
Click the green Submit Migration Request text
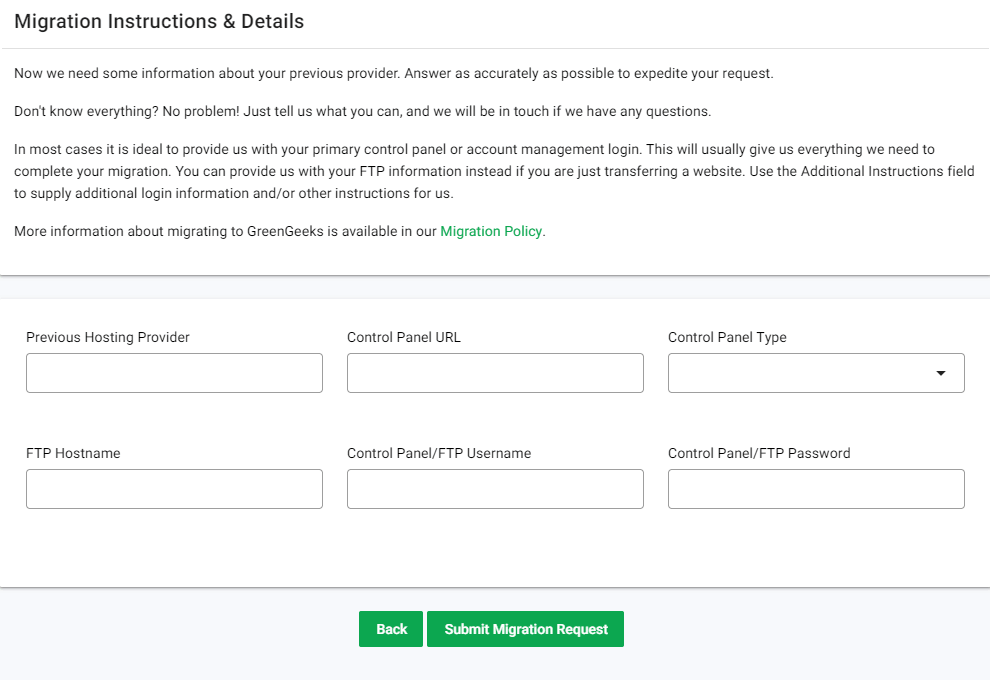point(525,628)
